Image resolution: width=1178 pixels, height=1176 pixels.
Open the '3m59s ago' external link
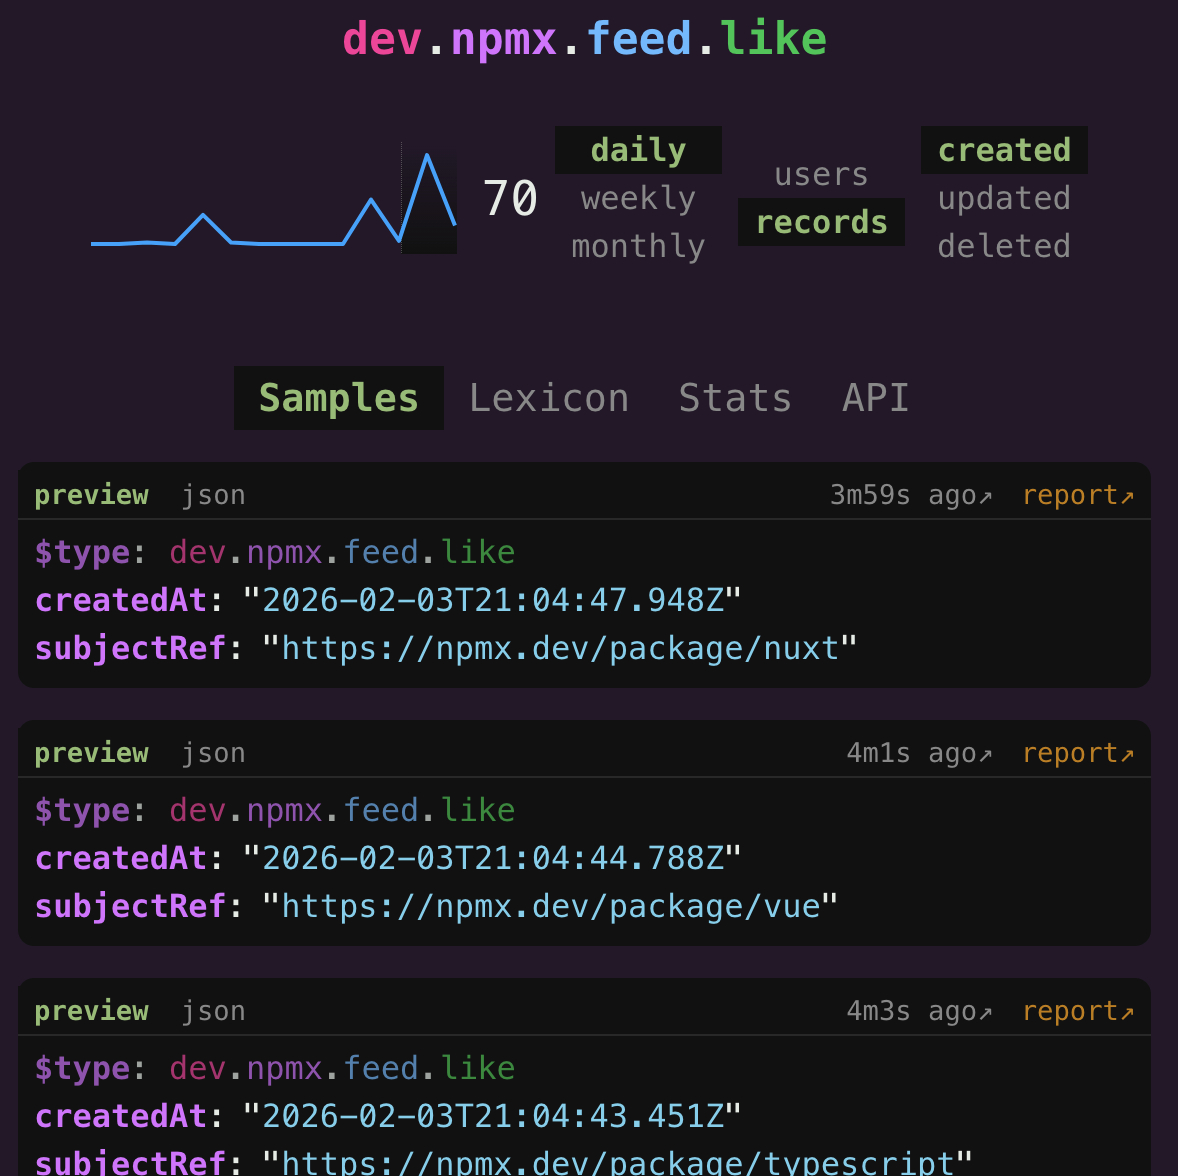pyautogui.click(x=910, y=495)
